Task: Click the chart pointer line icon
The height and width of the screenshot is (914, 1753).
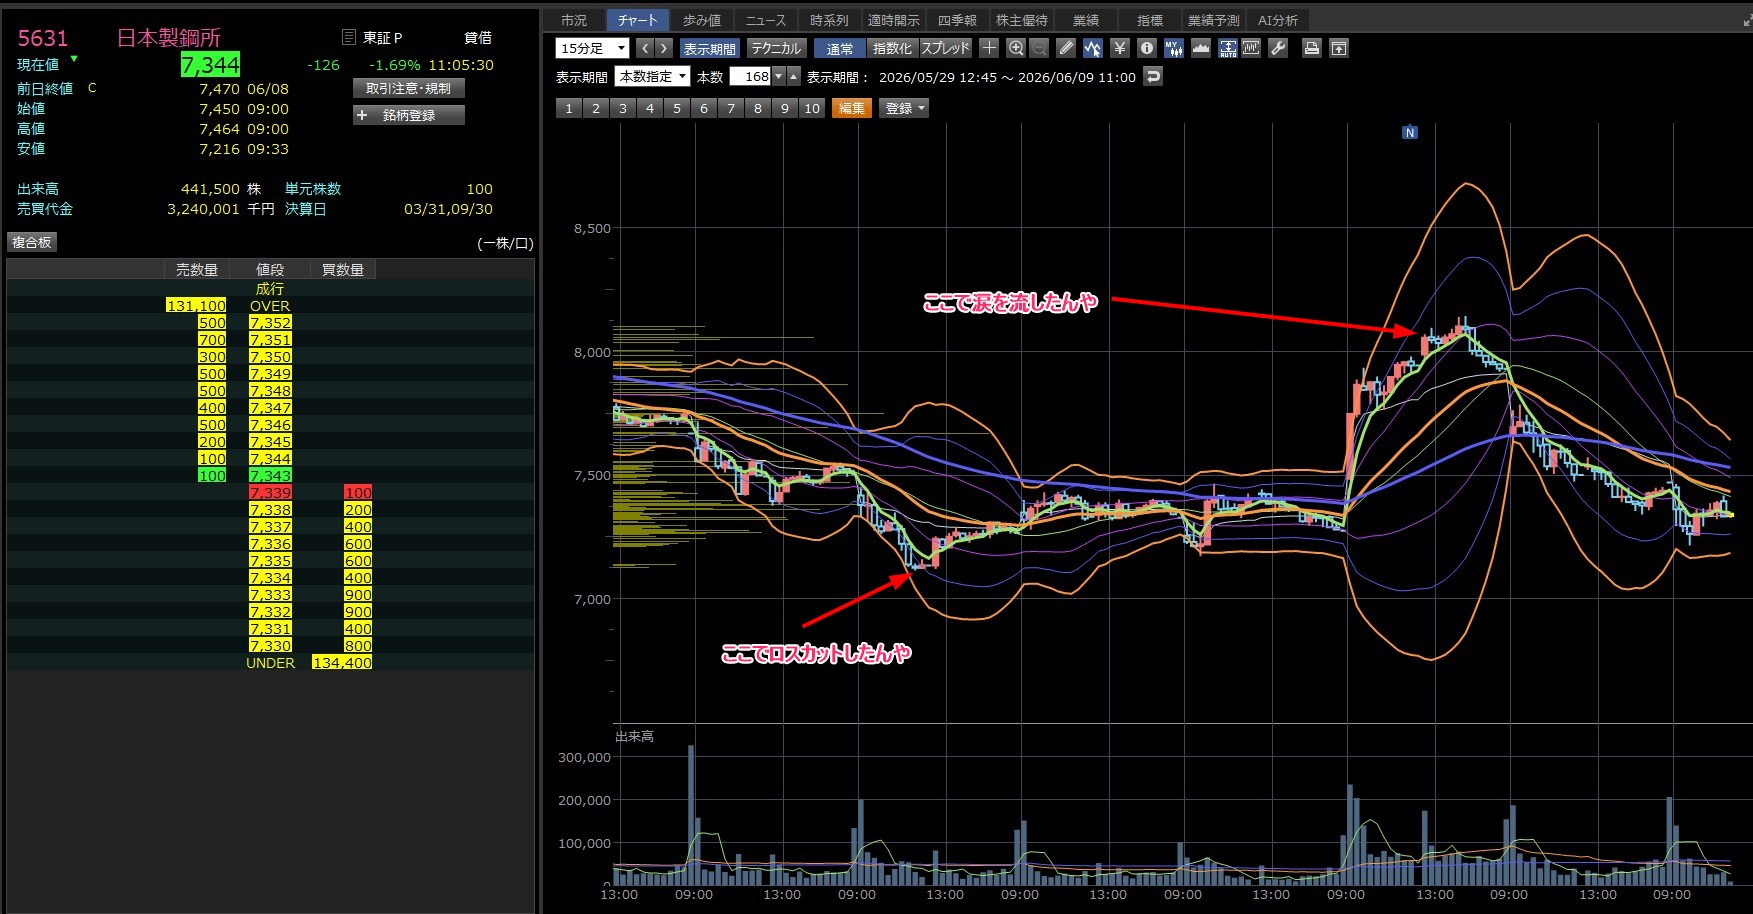Action: [1093, 48]
